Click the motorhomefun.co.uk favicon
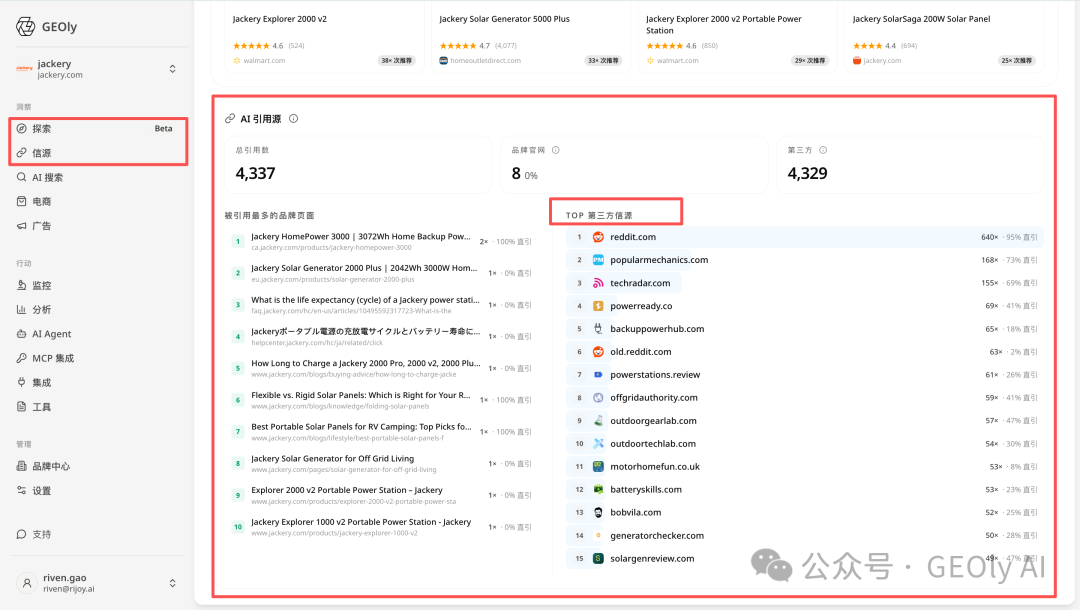The image size is (1080, 610). [598, 467]
